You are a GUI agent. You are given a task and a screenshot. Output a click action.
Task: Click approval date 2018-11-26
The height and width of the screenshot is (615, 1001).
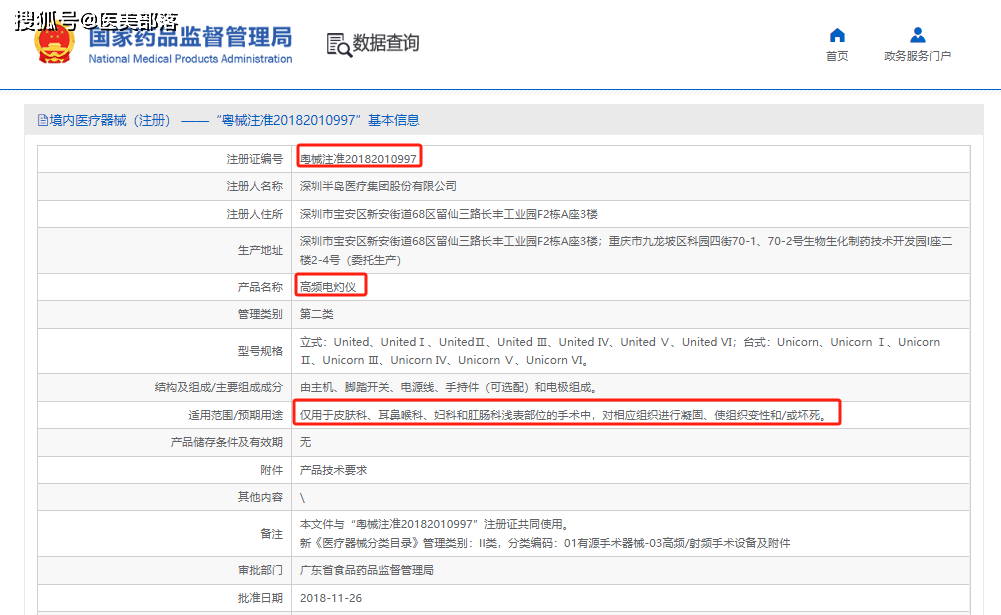point(331,598)
